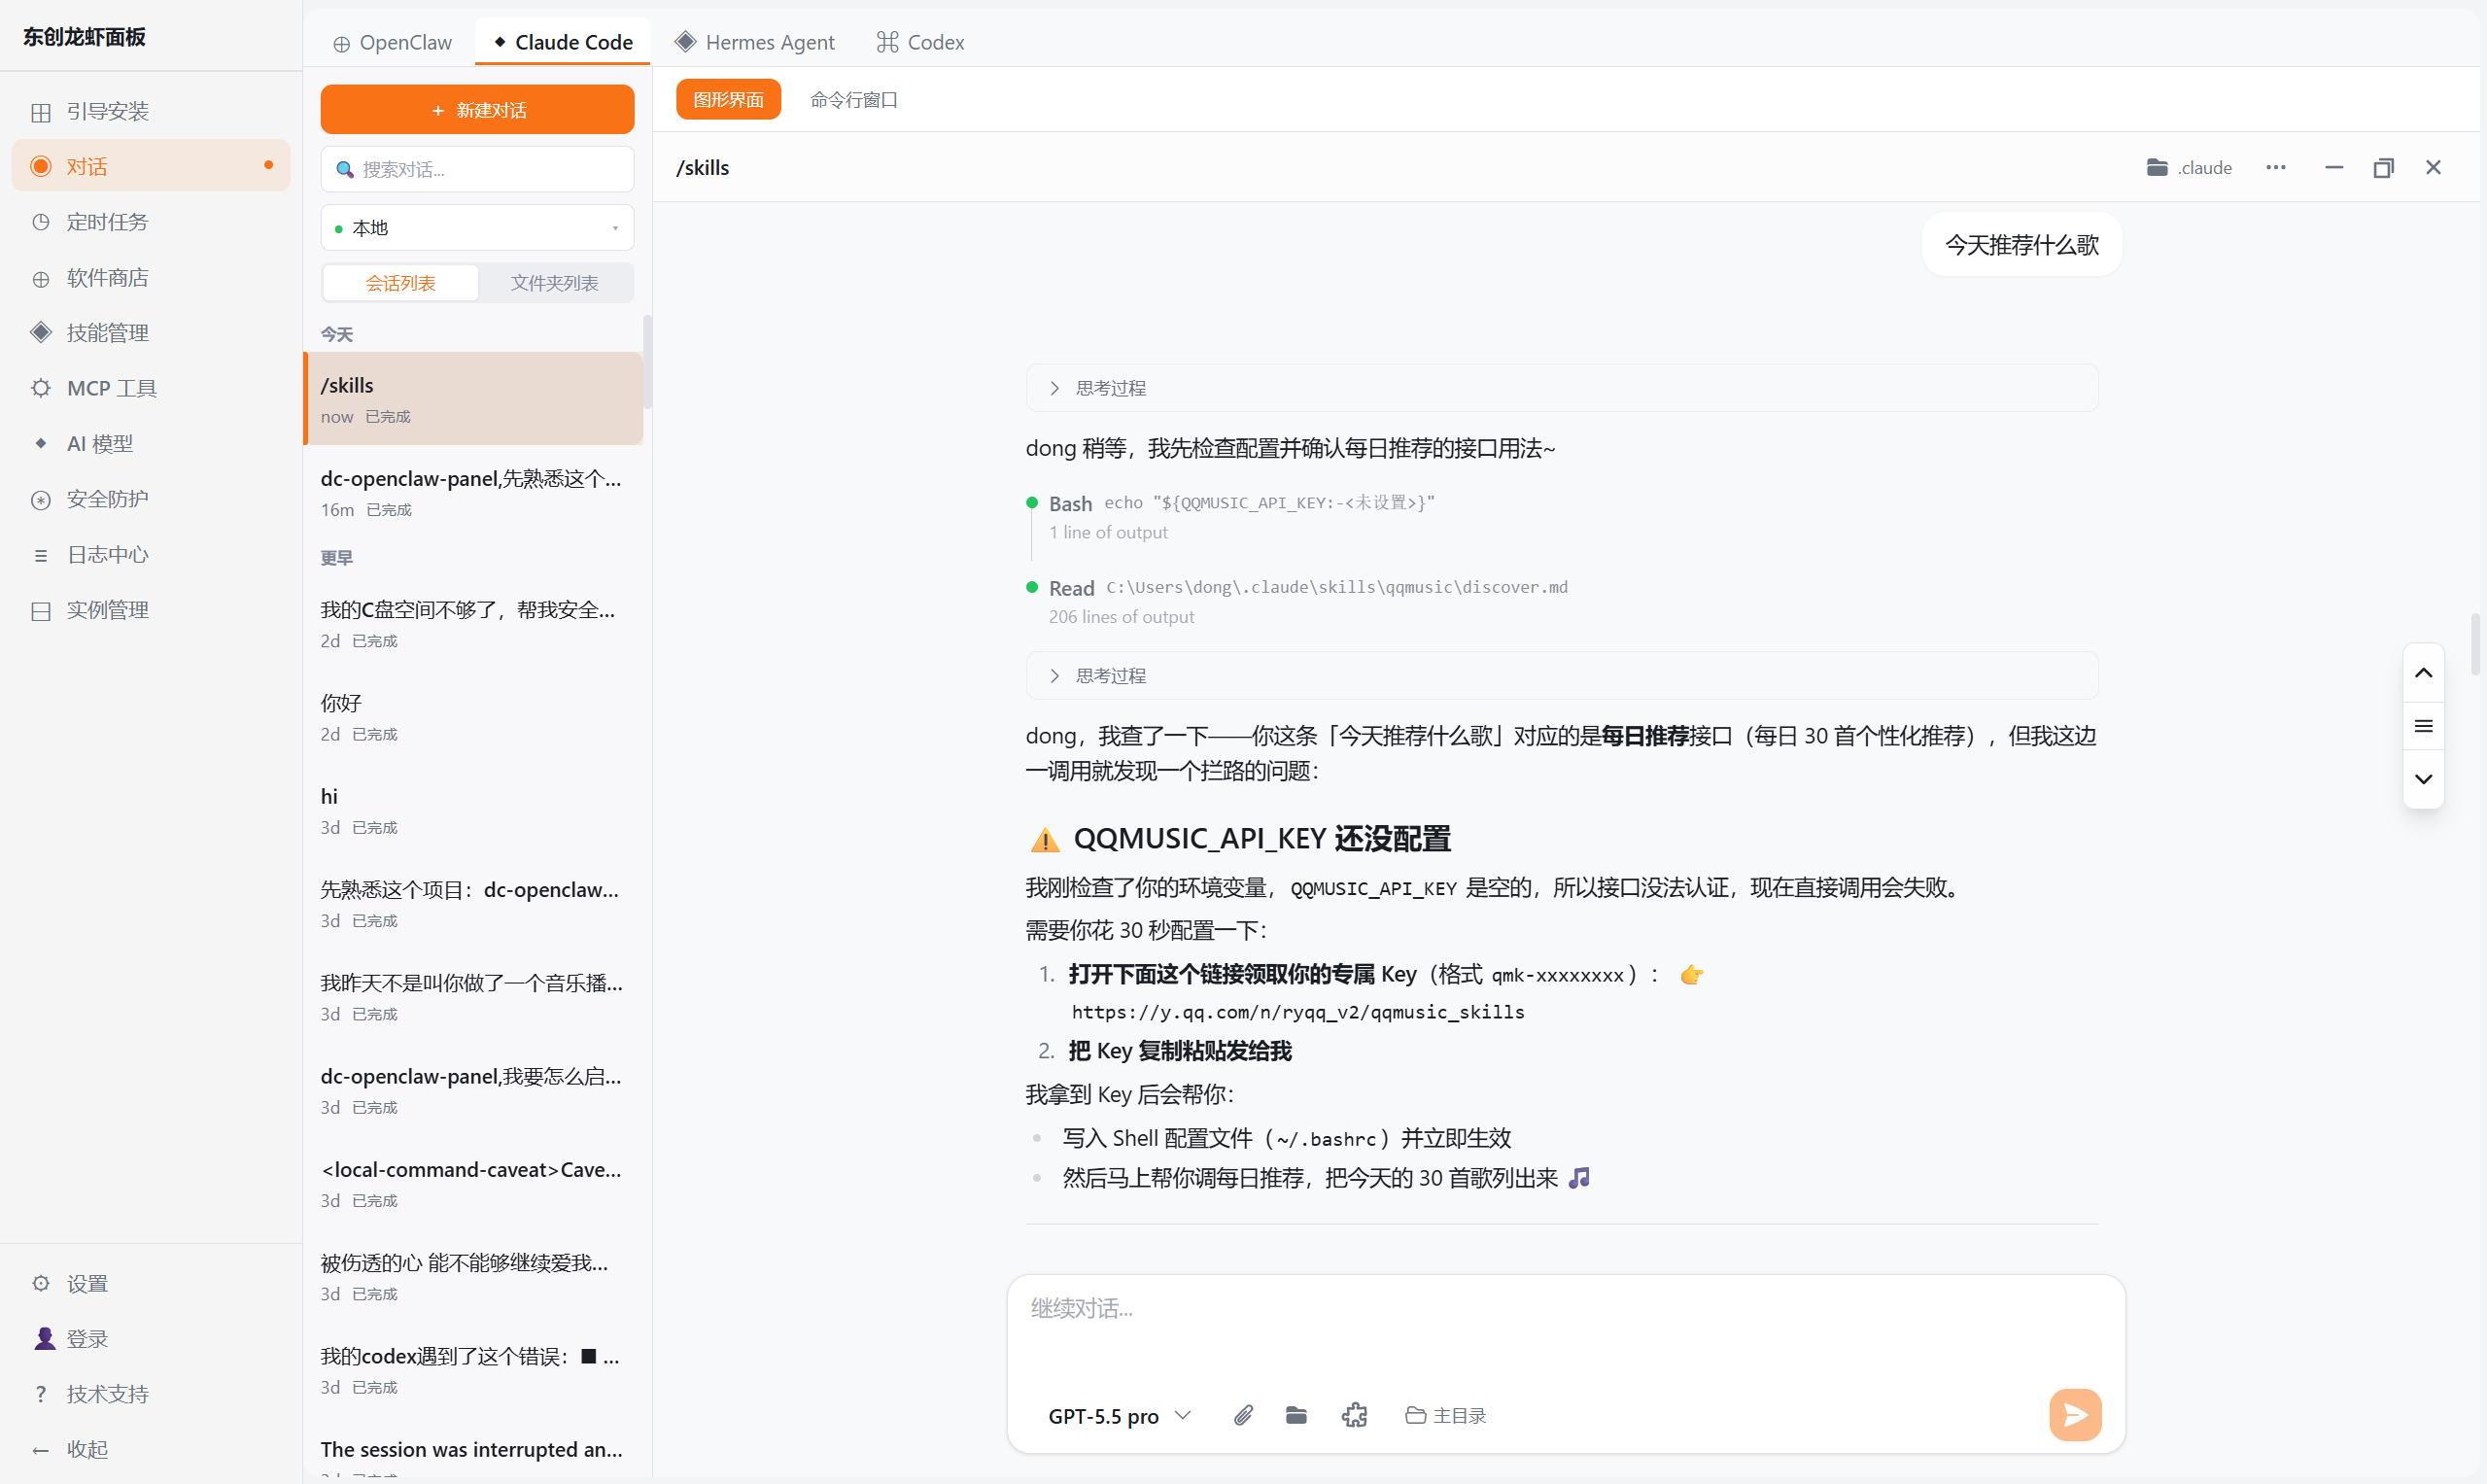The width and height of the screenshot is (2487, 1484).
Task: Switch to 命令行窗口 mode
Action: click(853, 100)
